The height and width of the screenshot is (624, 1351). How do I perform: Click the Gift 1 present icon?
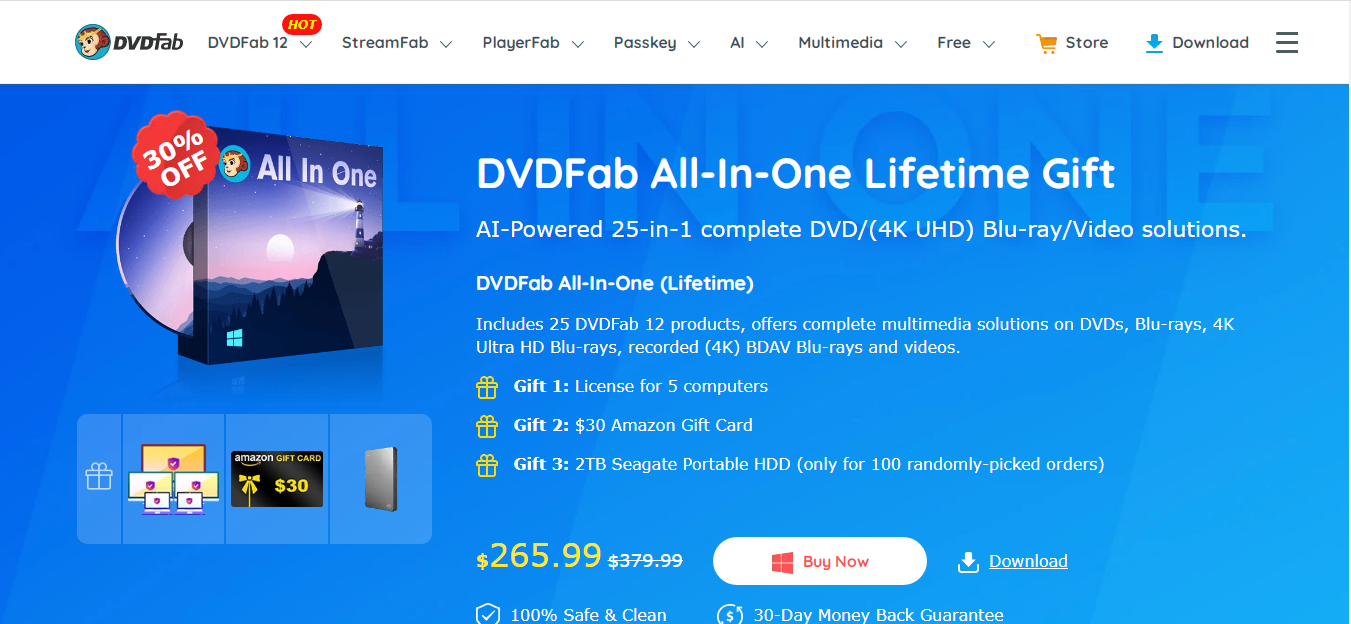(x=487, y=387)
